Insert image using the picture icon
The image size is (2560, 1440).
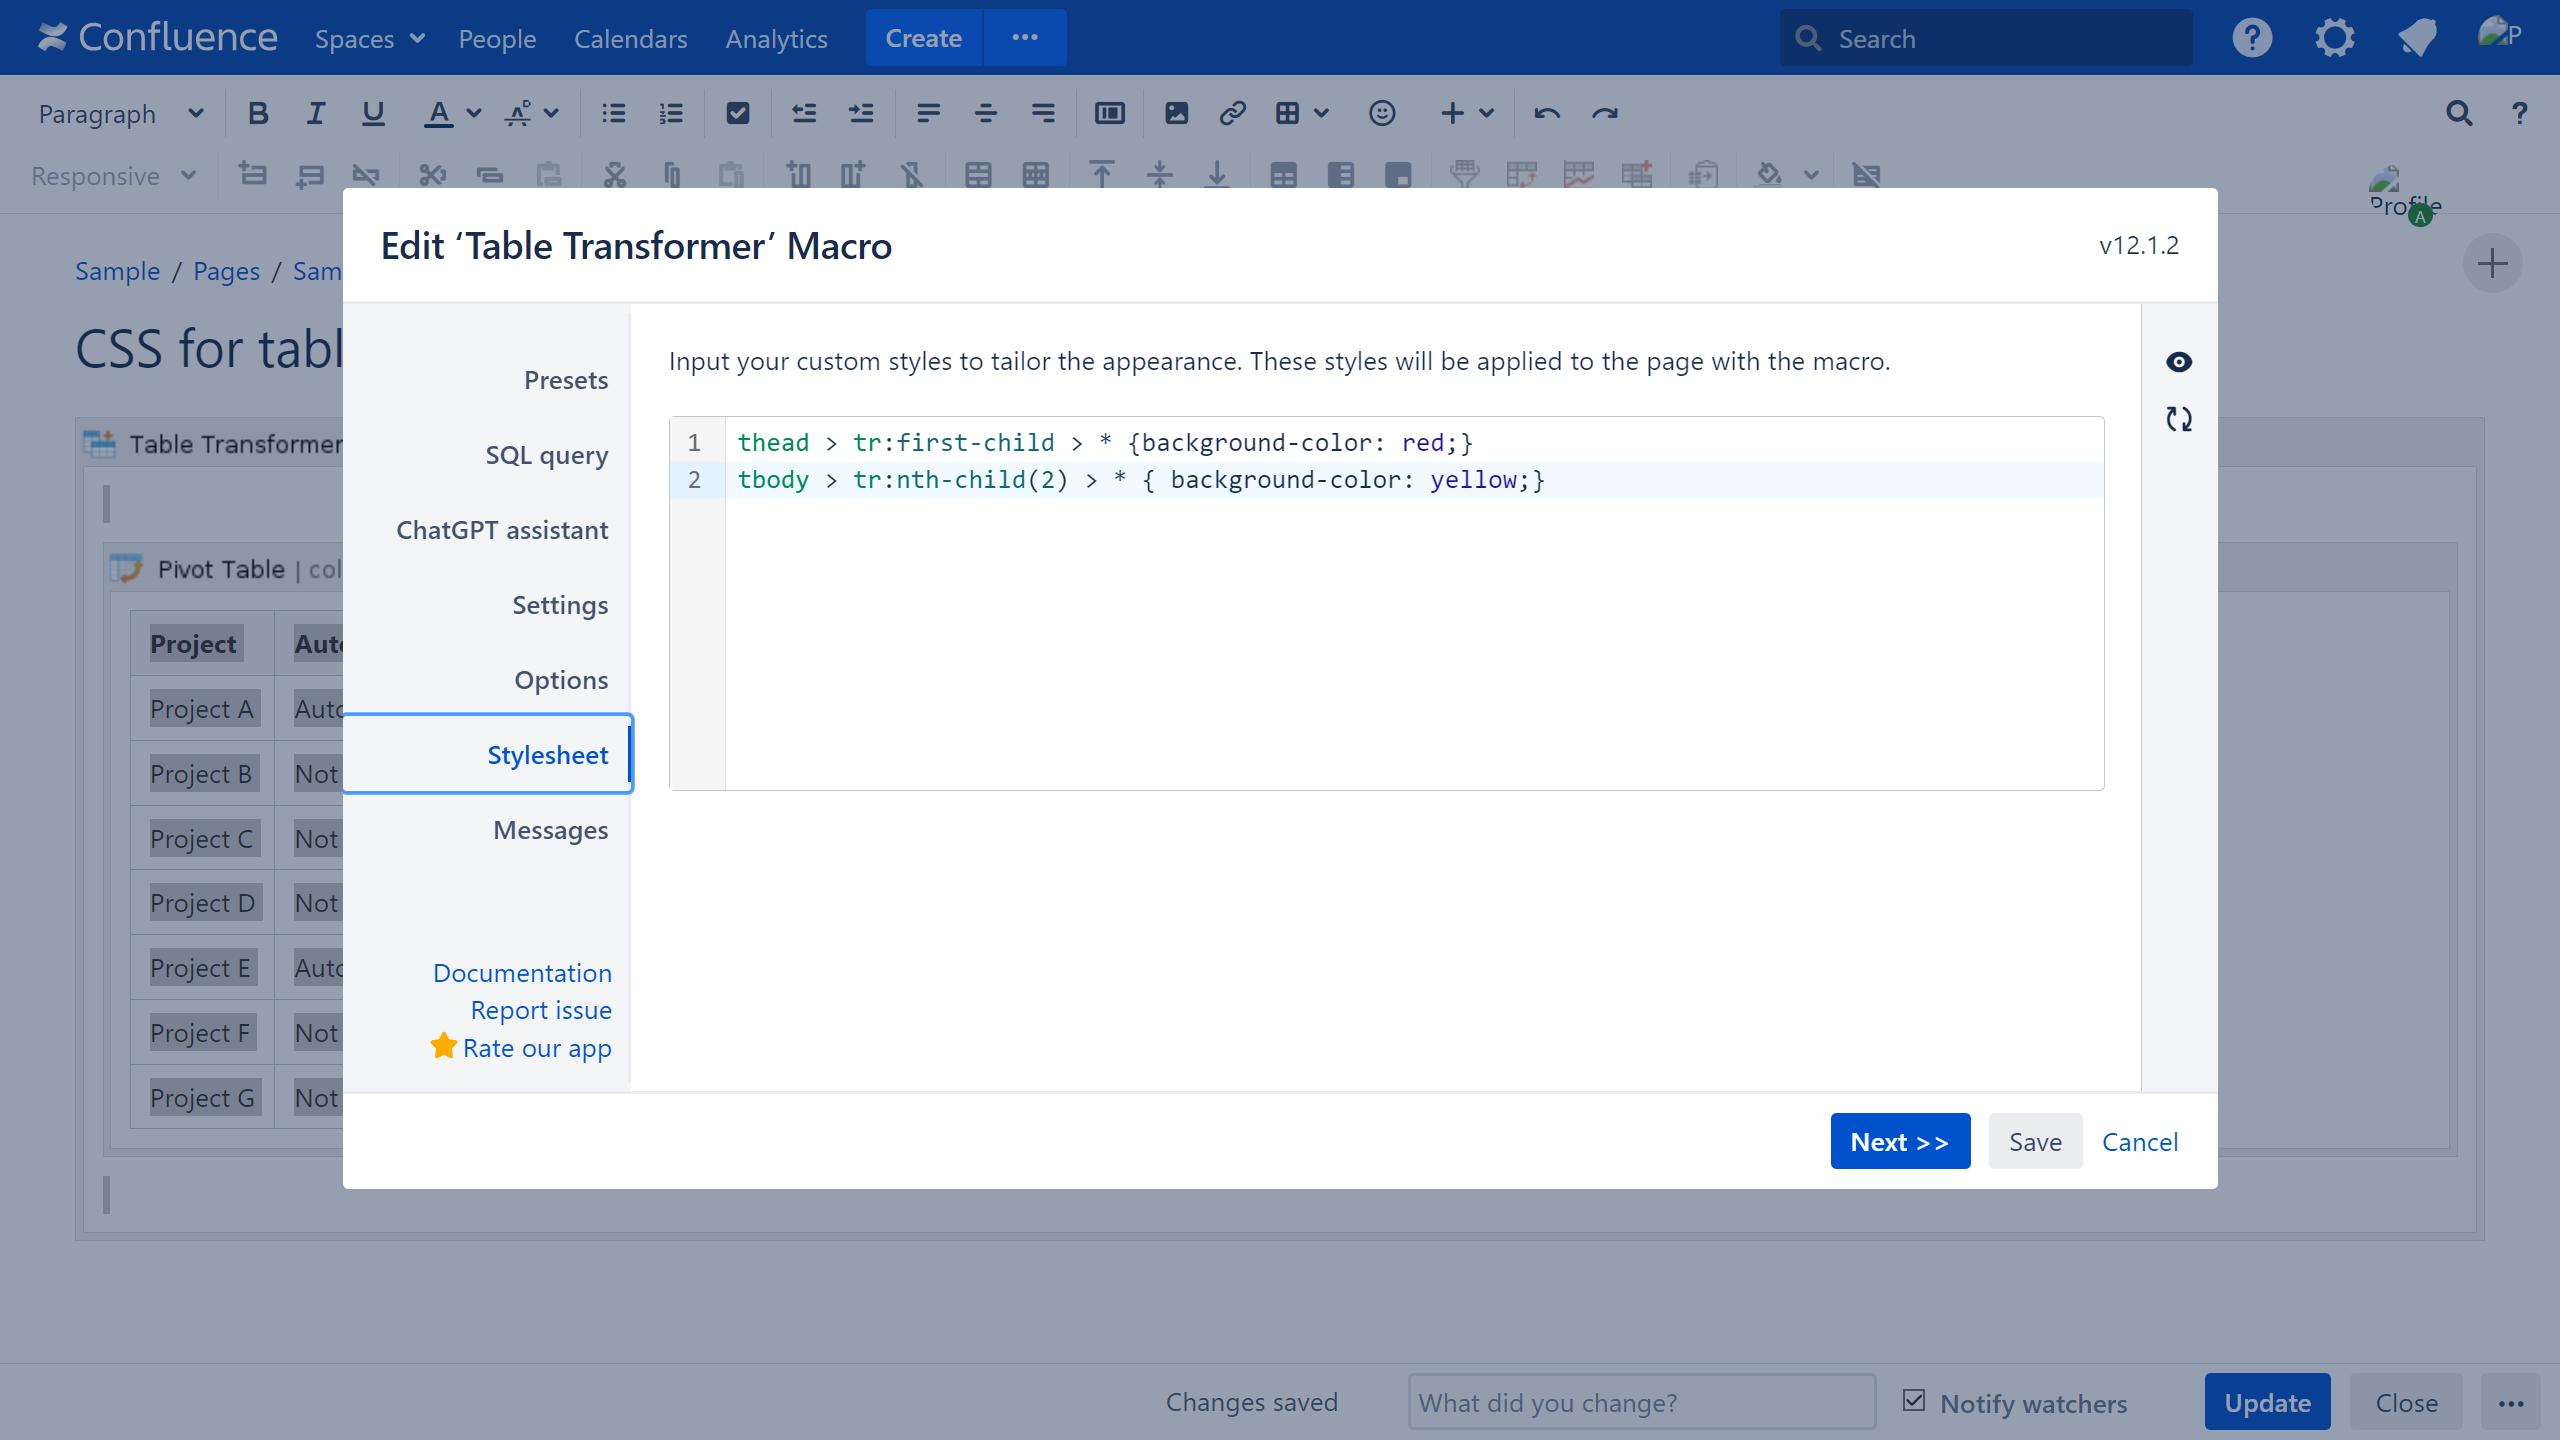point(1176,114)
